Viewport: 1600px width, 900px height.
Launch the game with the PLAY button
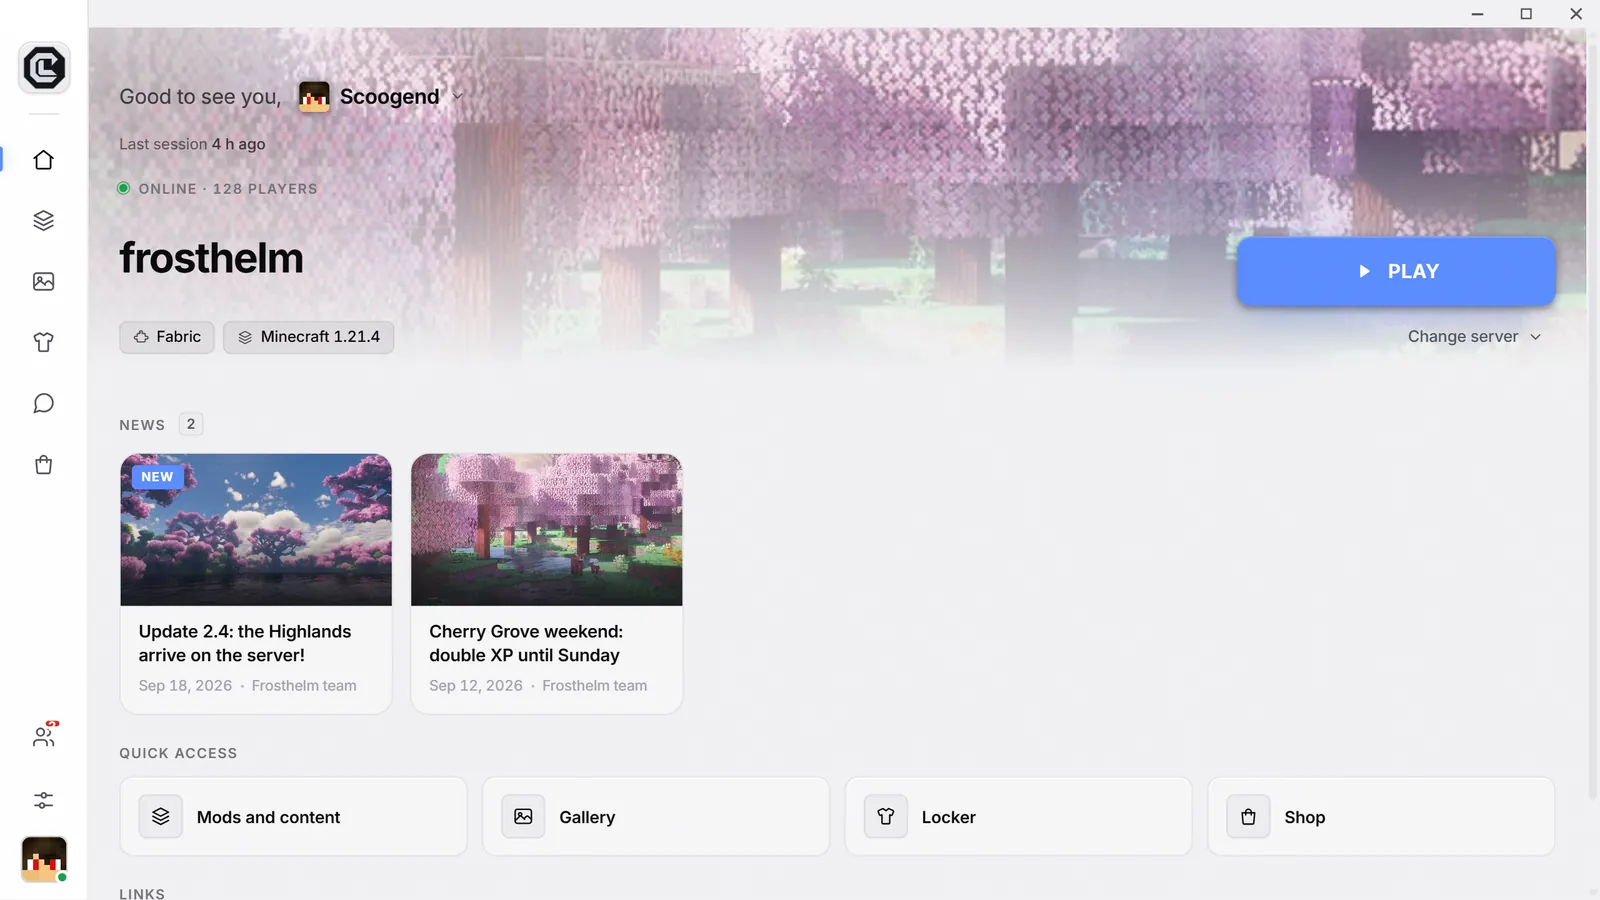pos(1396,271)
